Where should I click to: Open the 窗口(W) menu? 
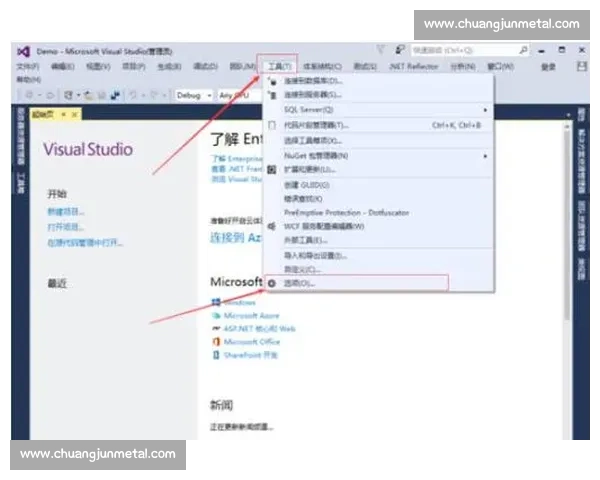pyautogui.click(x=500, y=67)
